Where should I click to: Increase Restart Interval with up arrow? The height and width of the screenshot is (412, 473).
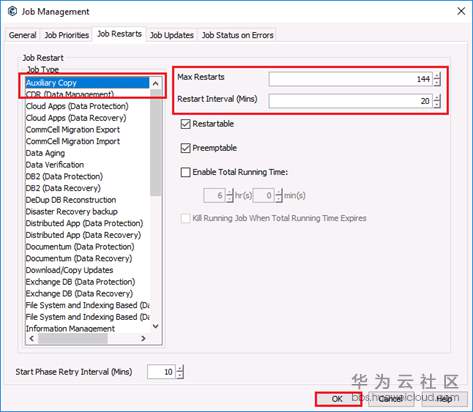click(x=437, y=98)
